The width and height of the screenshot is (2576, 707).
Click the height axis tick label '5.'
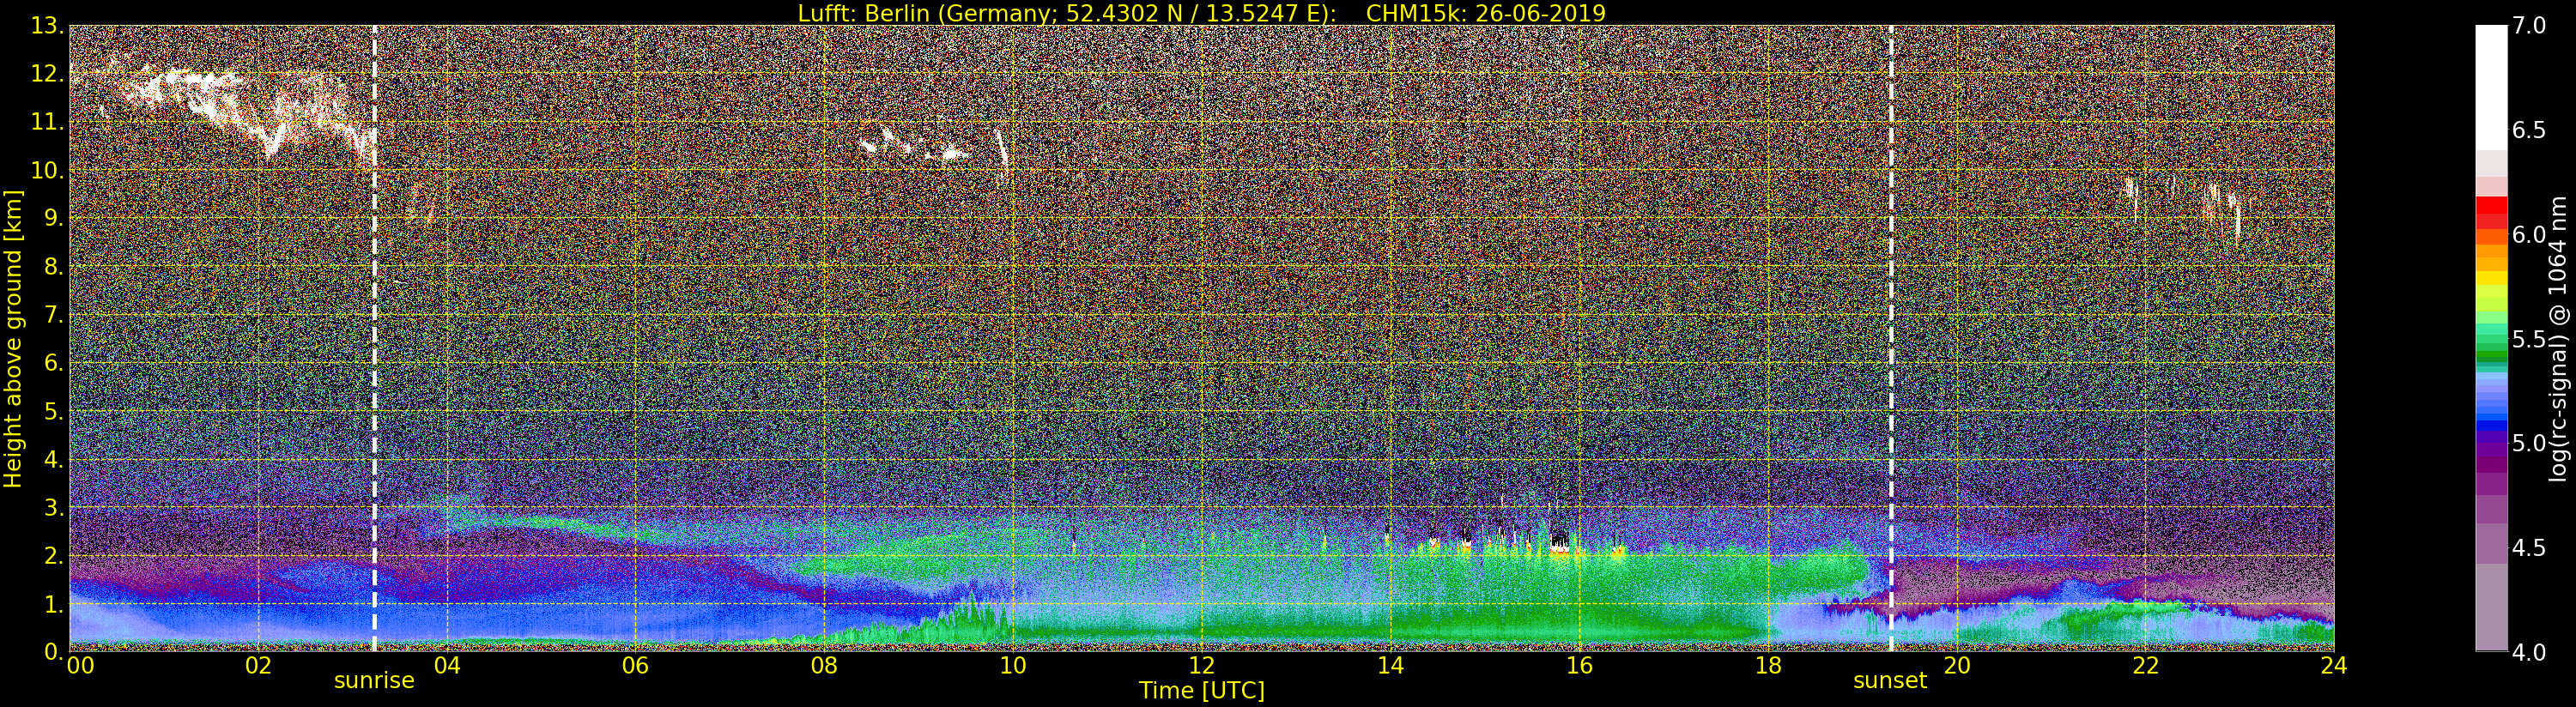pos(53,411)
